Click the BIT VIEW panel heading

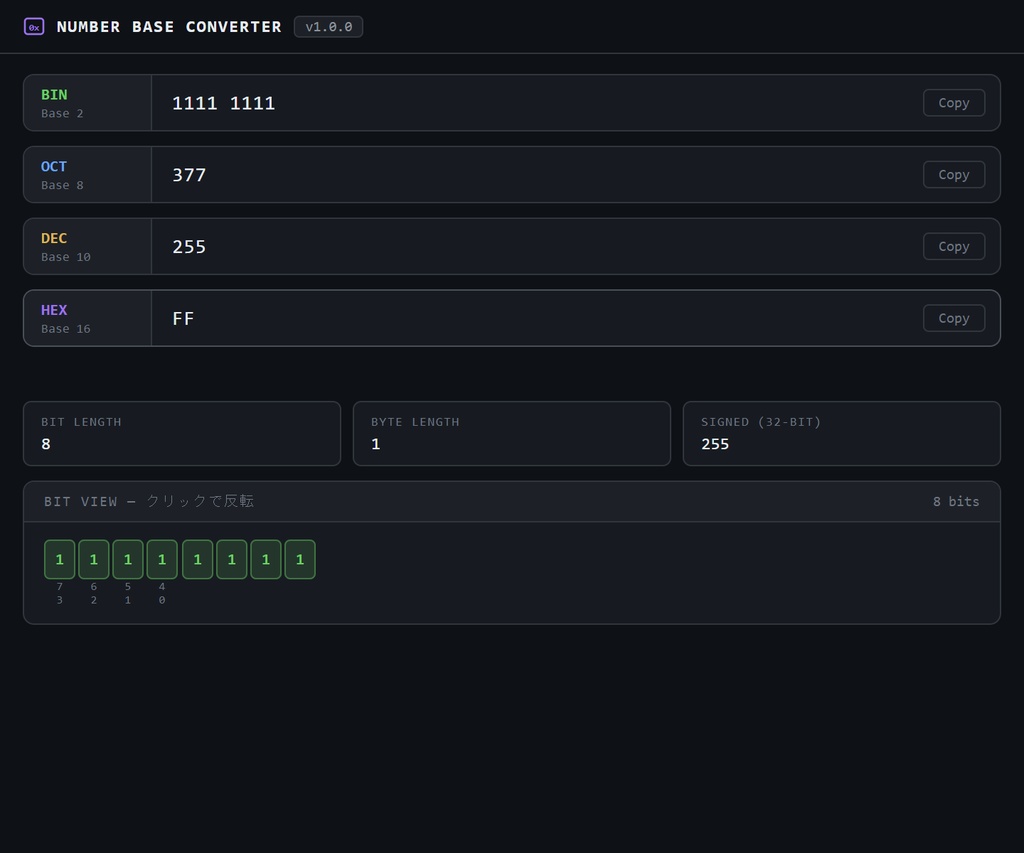point(149,501)
